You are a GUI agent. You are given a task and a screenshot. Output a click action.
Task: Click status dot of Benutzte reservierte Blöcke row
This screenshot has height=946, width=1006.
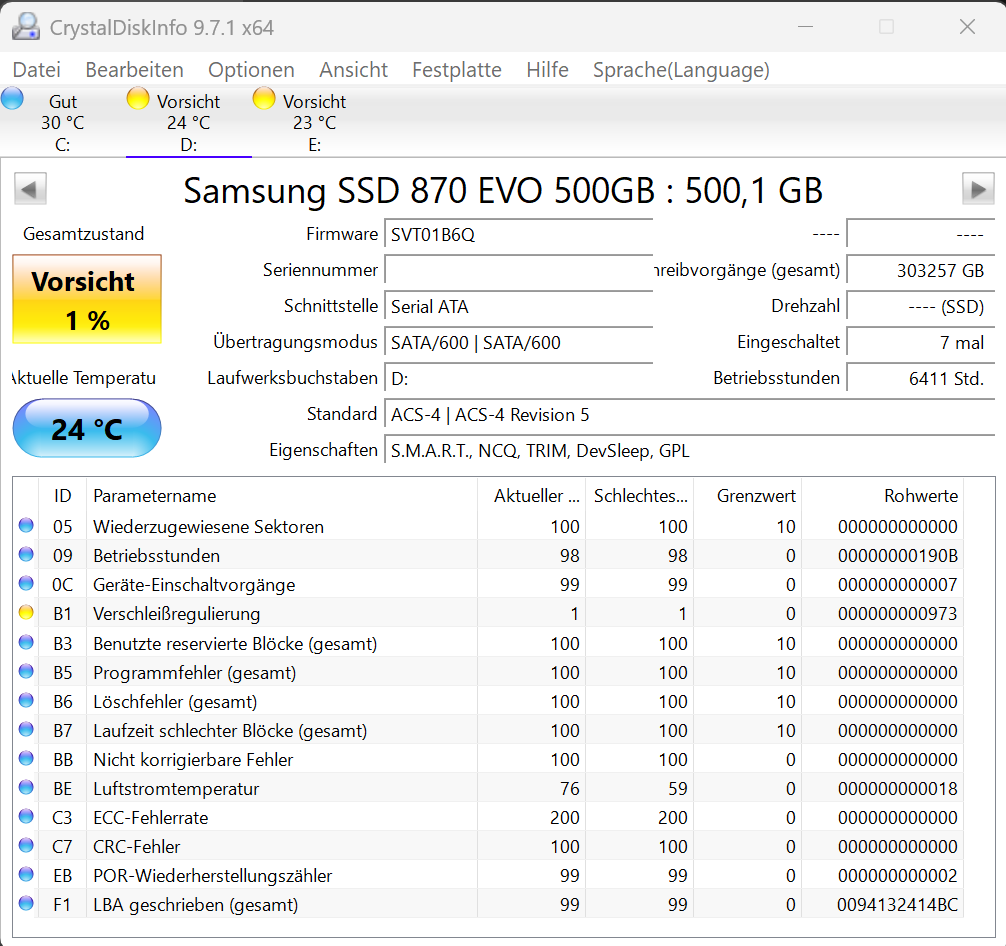26,642
